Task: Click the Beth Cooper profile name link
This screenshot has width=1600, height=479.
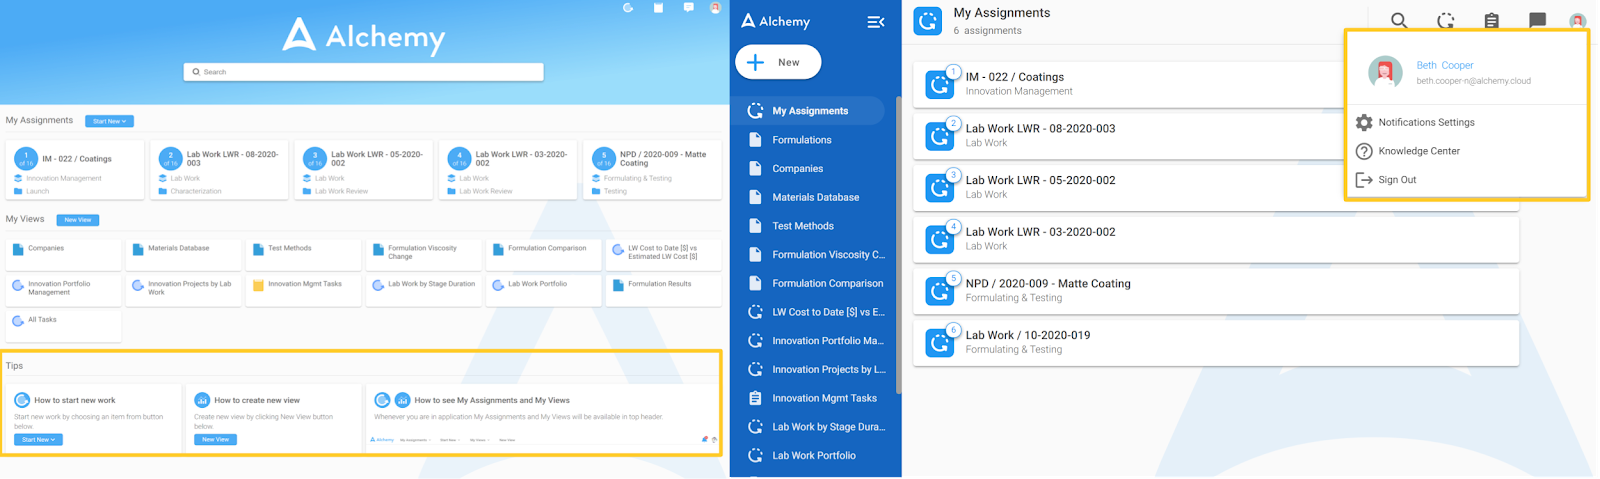Action: [x=1444, y=65]
